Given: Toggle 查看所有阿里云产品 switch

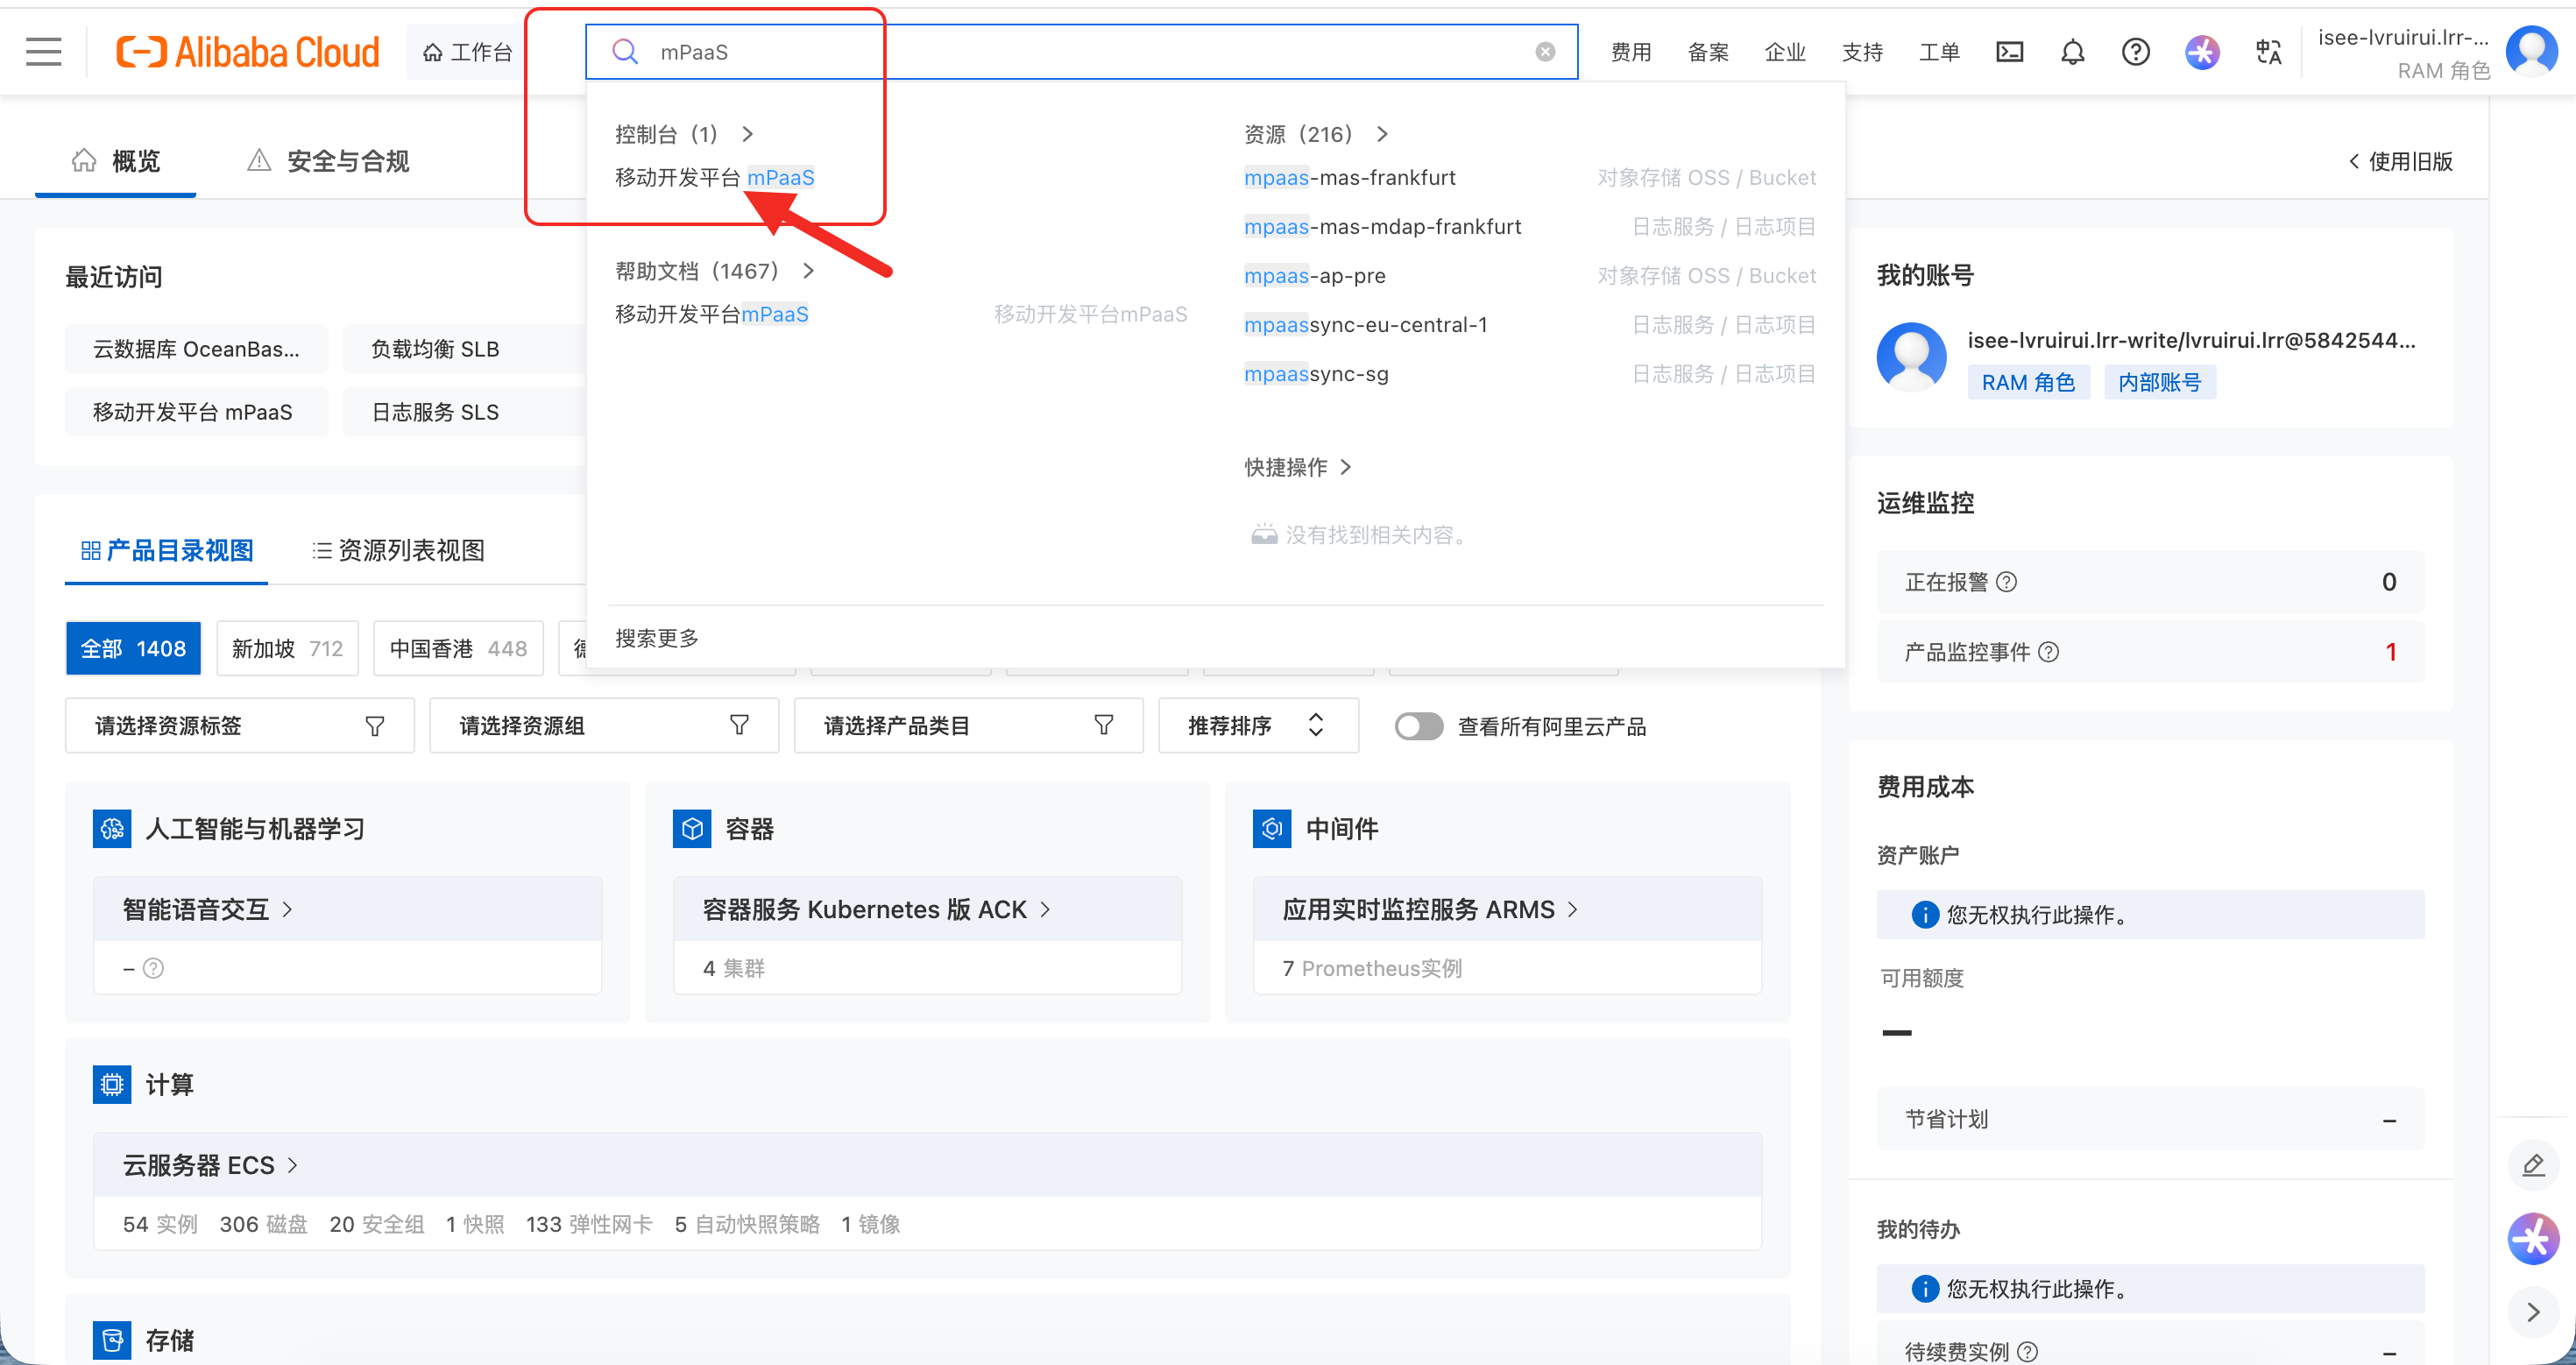Looking at the screenshot, I should (1418, 726).
